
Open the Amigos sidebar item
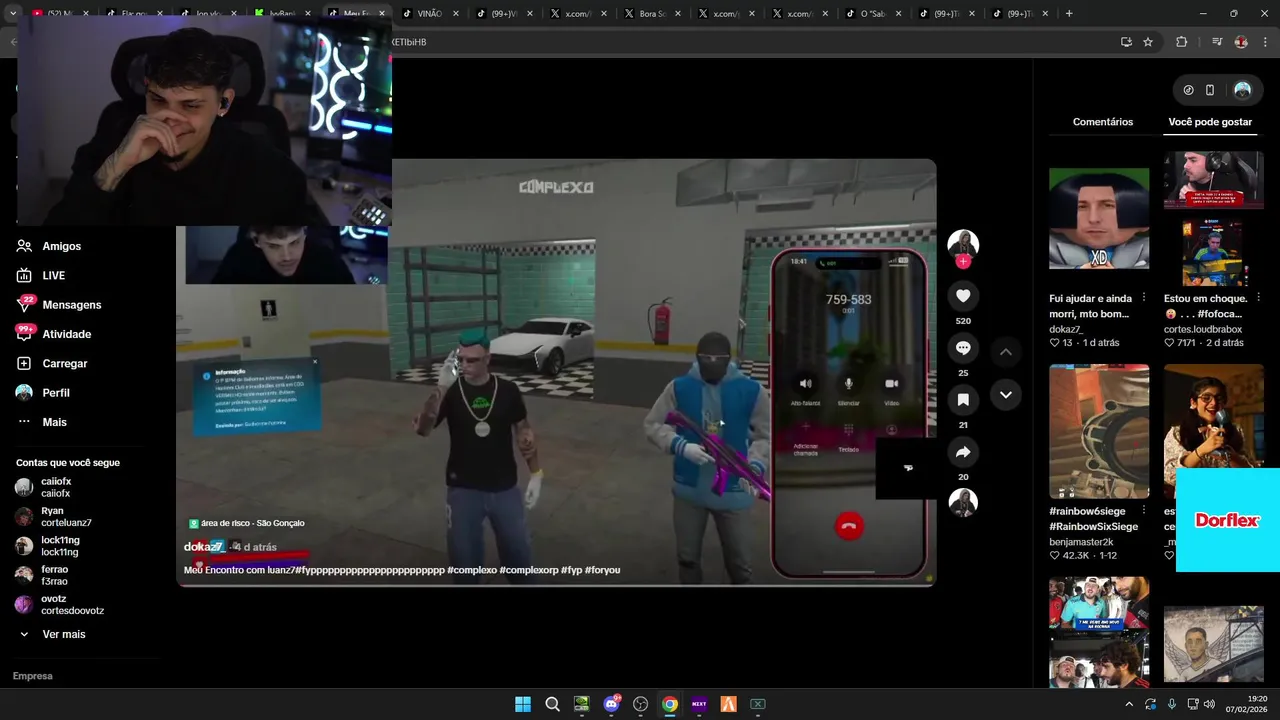61,246
